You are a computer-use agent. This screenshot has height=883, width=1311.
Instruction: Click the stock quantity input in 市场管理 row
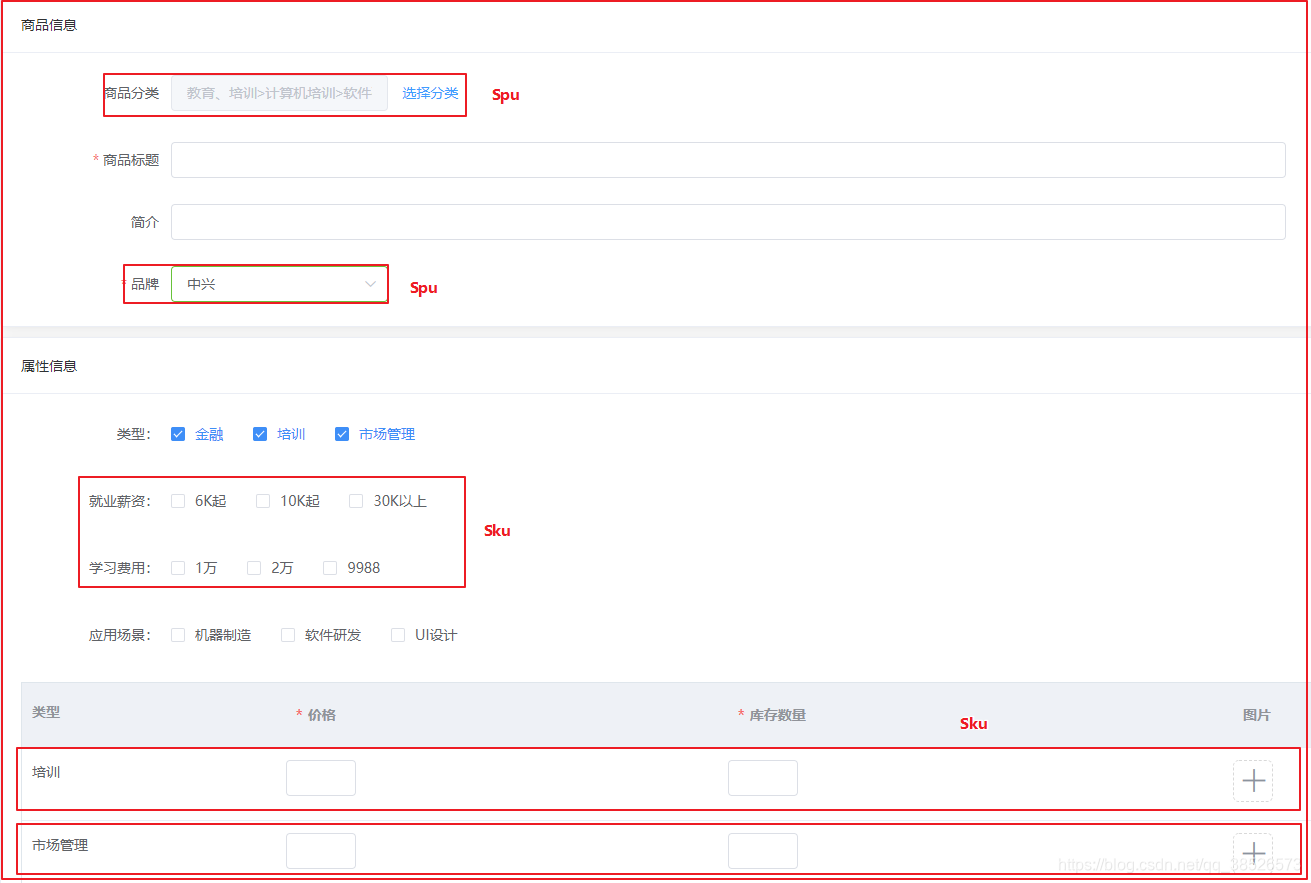pyautogui.click(x=763, y=851)
